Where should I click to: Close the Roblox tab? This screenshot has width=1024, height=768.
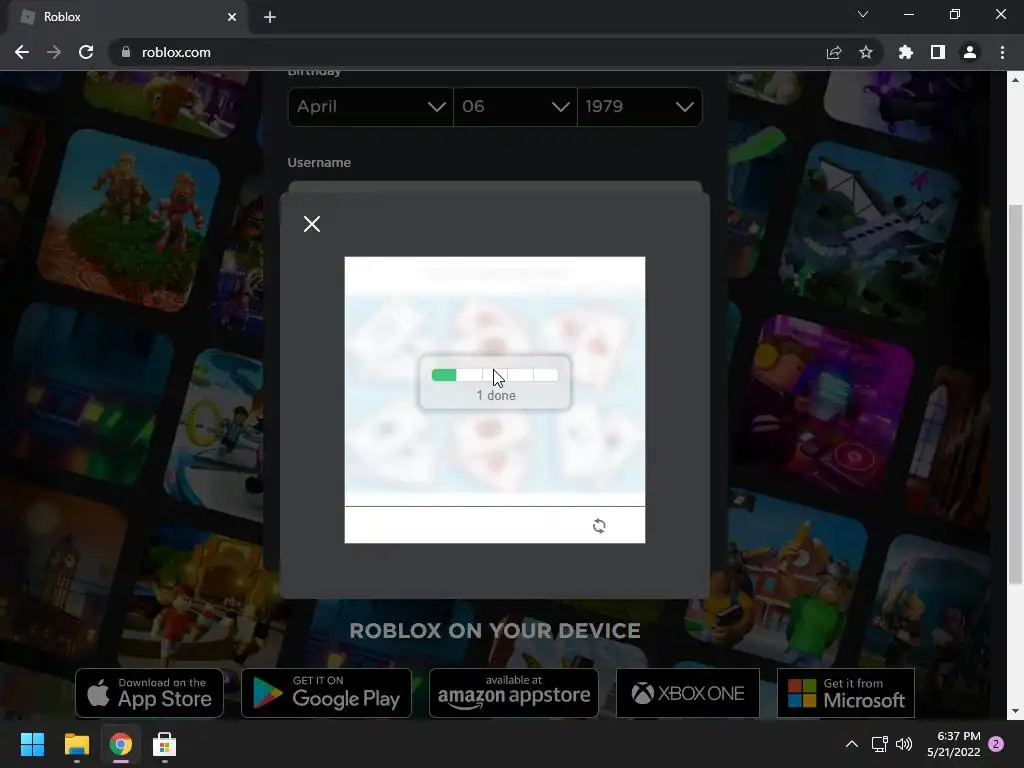pos(232,17)
